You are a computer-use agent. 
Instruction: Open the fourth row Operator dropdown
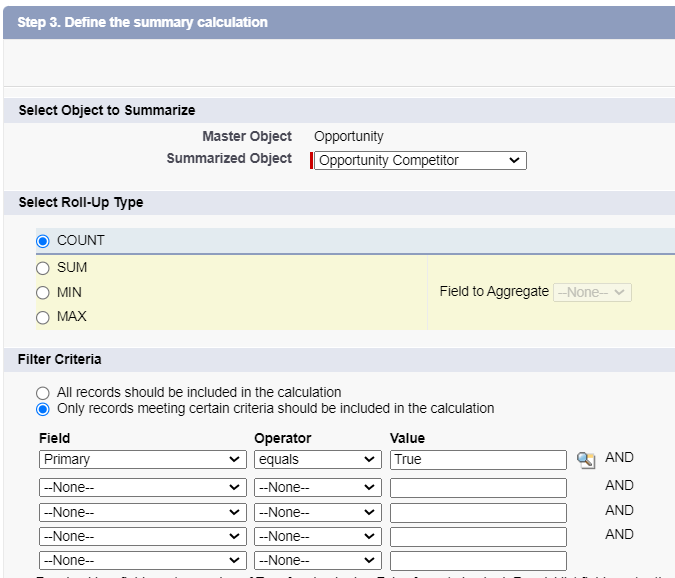pyautogui.click(x=316, y=537)
